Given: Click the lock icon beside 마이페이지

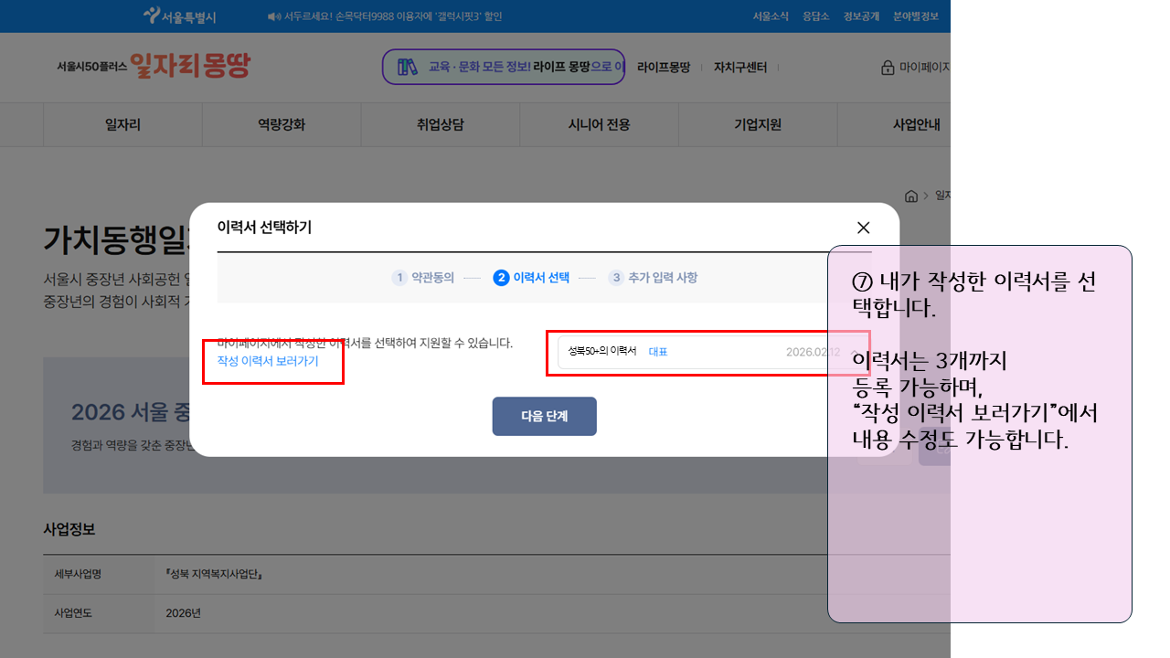Looking at the screenshot, I should [887, 68].
